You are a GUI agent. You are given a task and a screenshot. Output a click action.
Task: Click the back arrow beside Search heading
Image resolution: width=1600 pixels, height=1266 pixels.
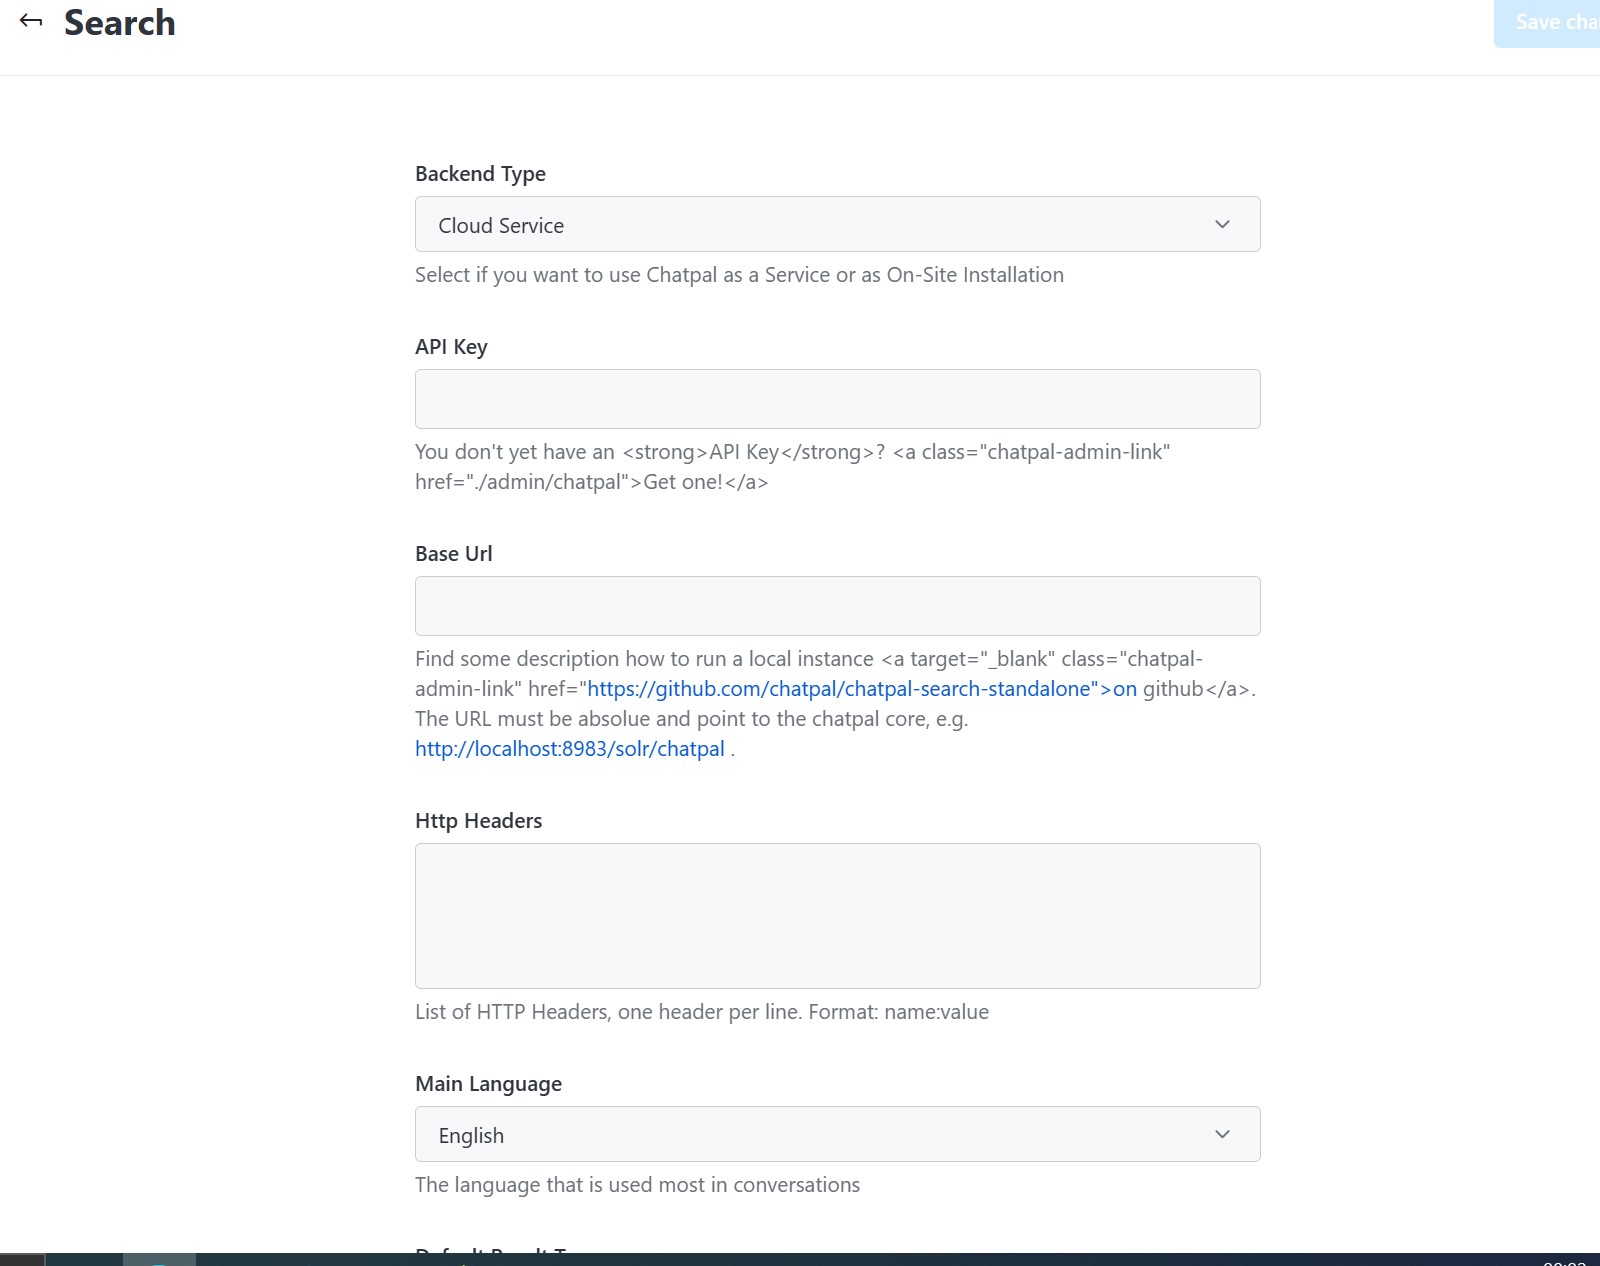(x=31, y=20)
